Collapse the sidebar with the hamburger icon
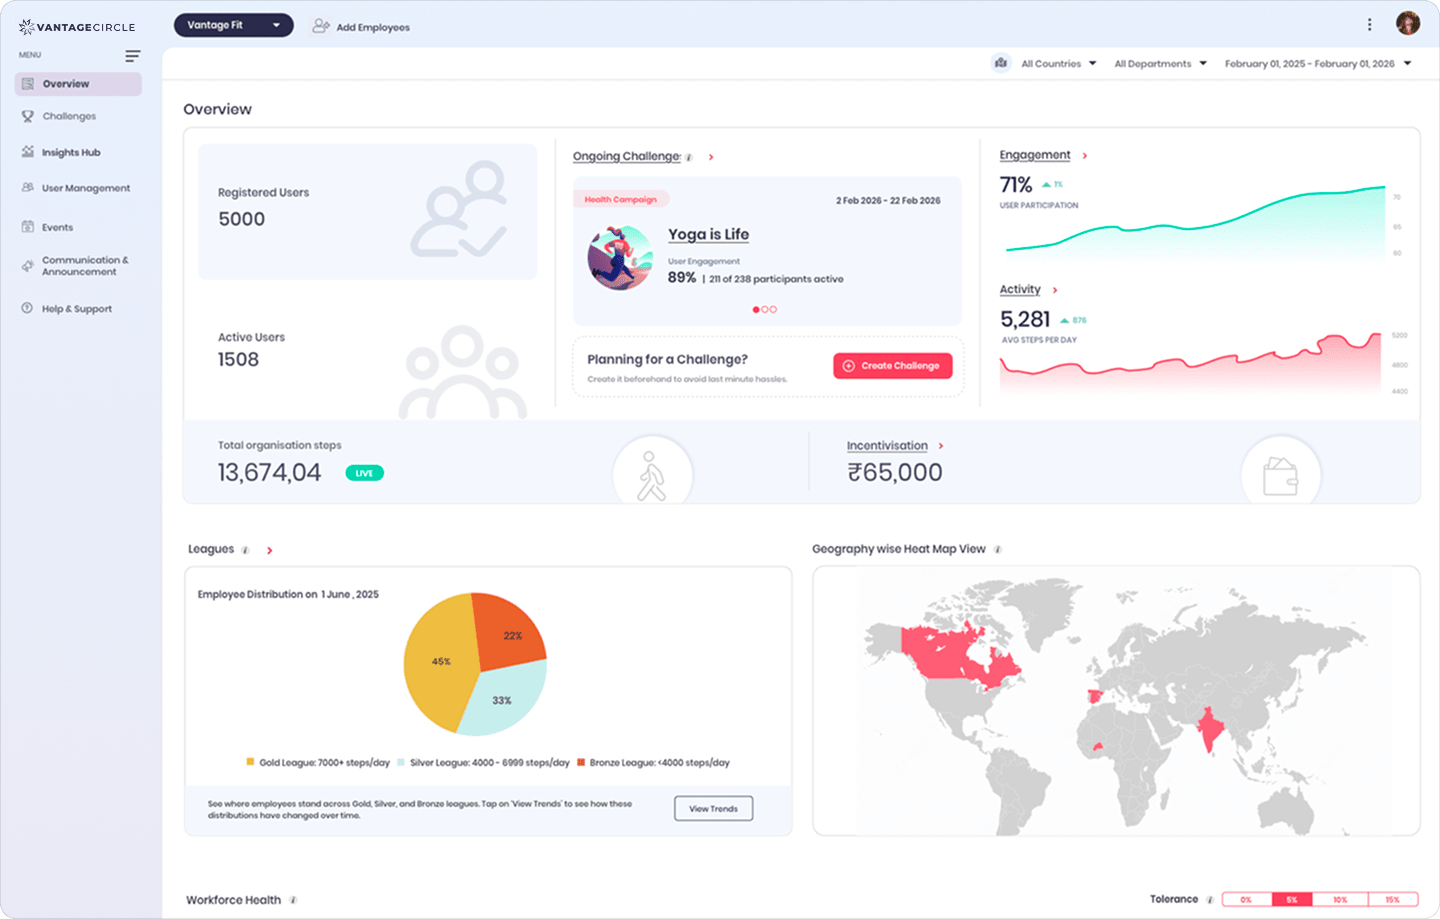The width and height of the screenshot is (1440, 919). click(x=133, y=56)
